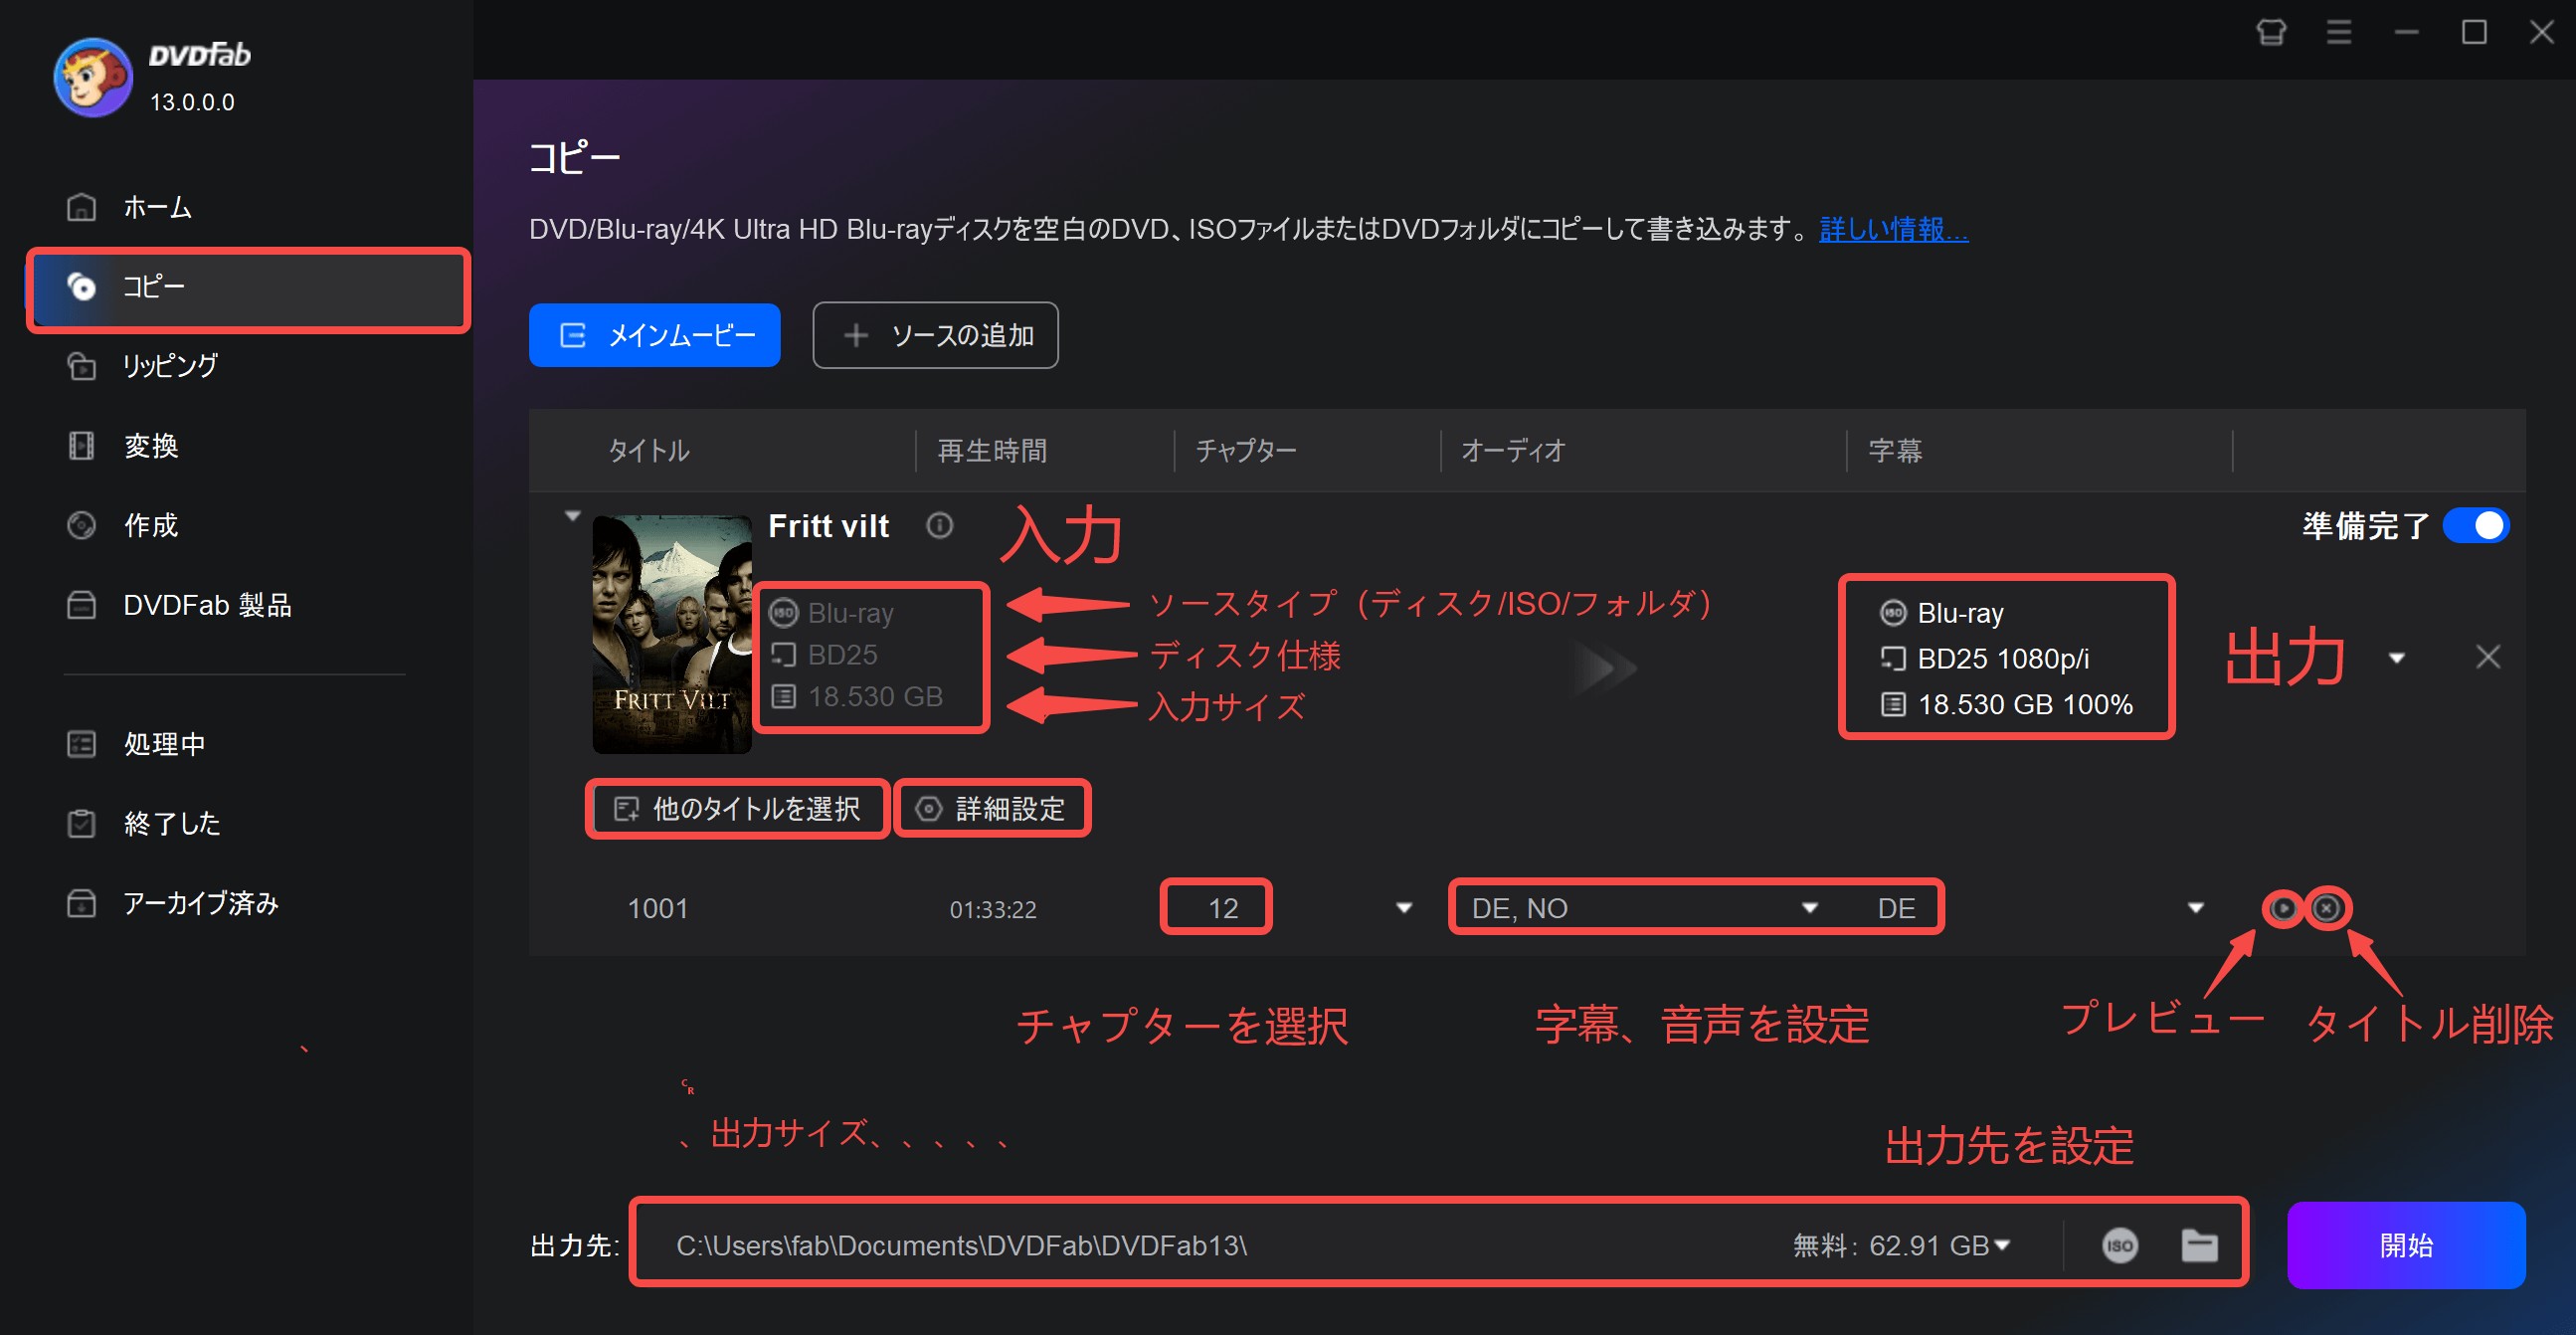Open 詳細設定 advanced settings

(x=991, y=808)
